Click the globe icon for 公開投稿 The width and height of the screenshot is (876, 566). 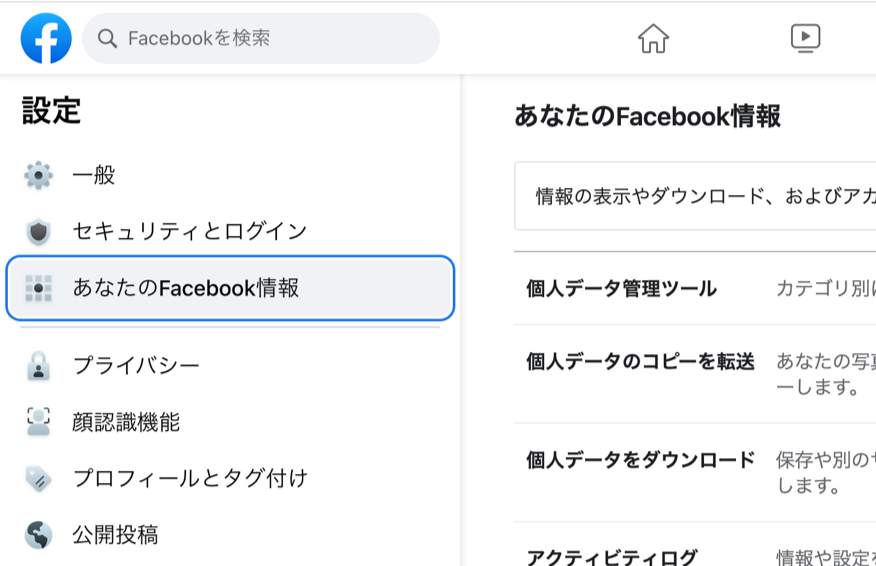pos(38,535)
